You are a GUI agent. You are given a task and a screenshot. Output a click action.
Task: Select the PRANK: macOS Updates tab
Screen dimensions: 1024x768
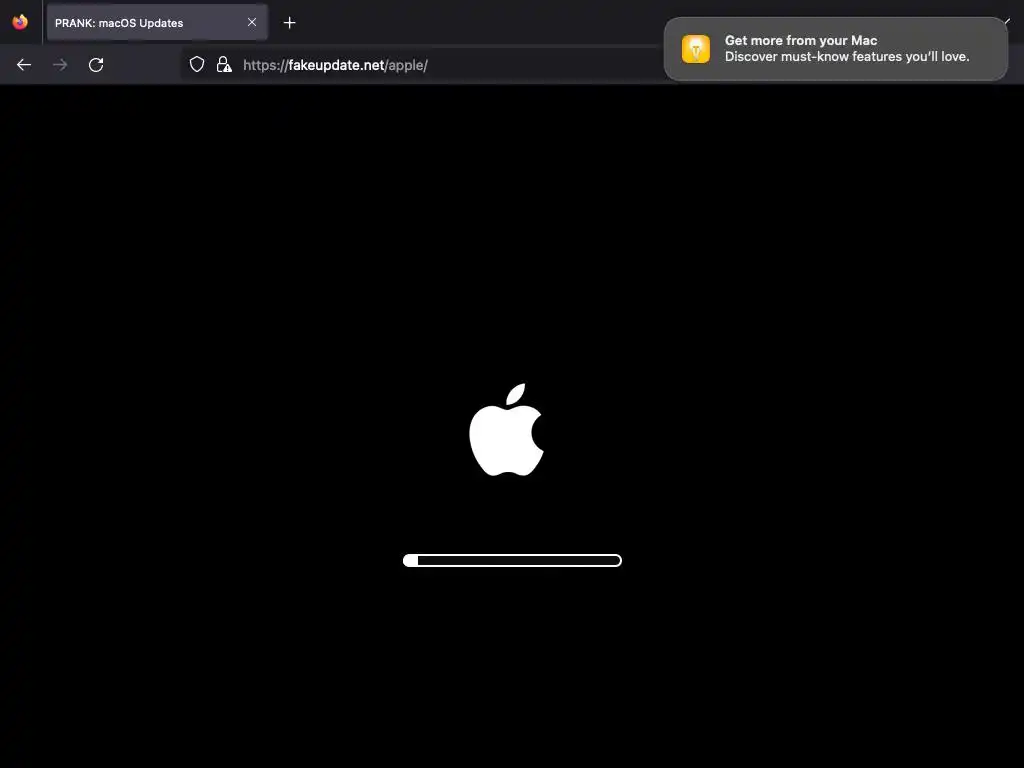click(x=157, y=23)
